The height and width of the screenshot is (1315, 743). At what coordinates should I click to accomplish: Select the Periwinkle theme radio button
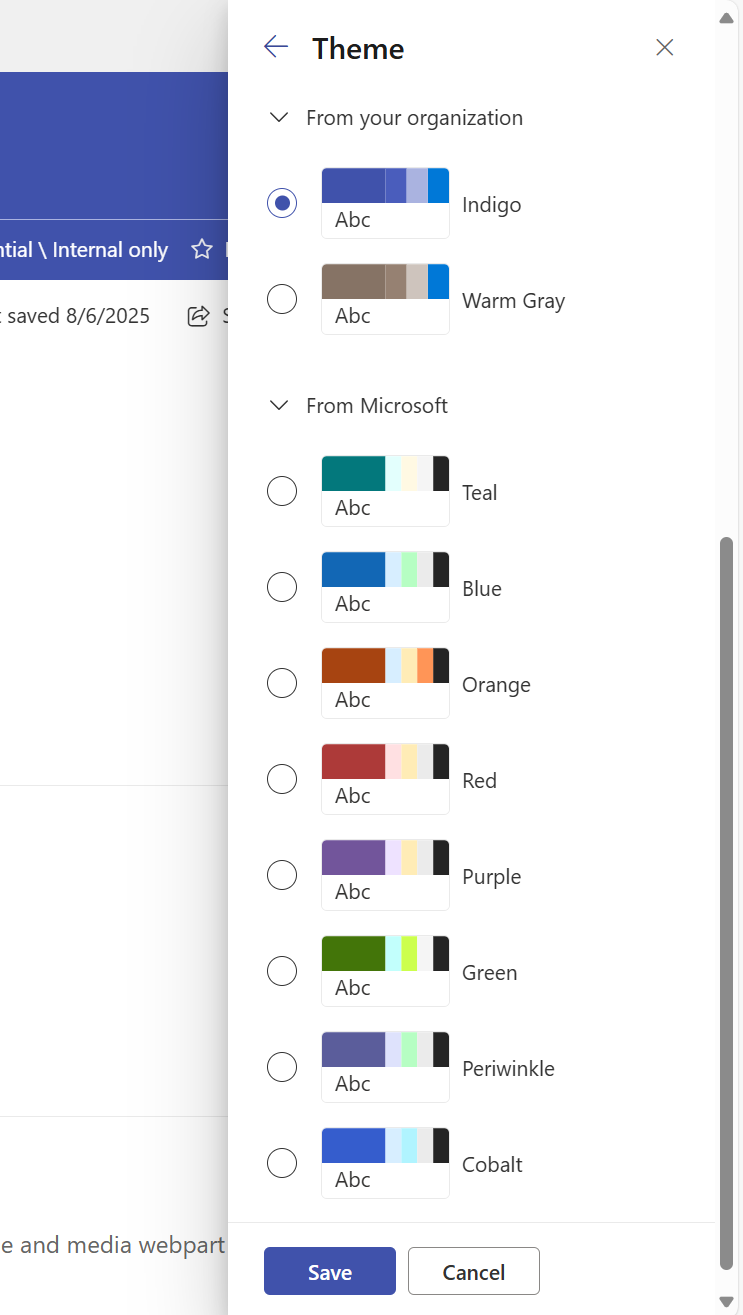click(282, 1067)
